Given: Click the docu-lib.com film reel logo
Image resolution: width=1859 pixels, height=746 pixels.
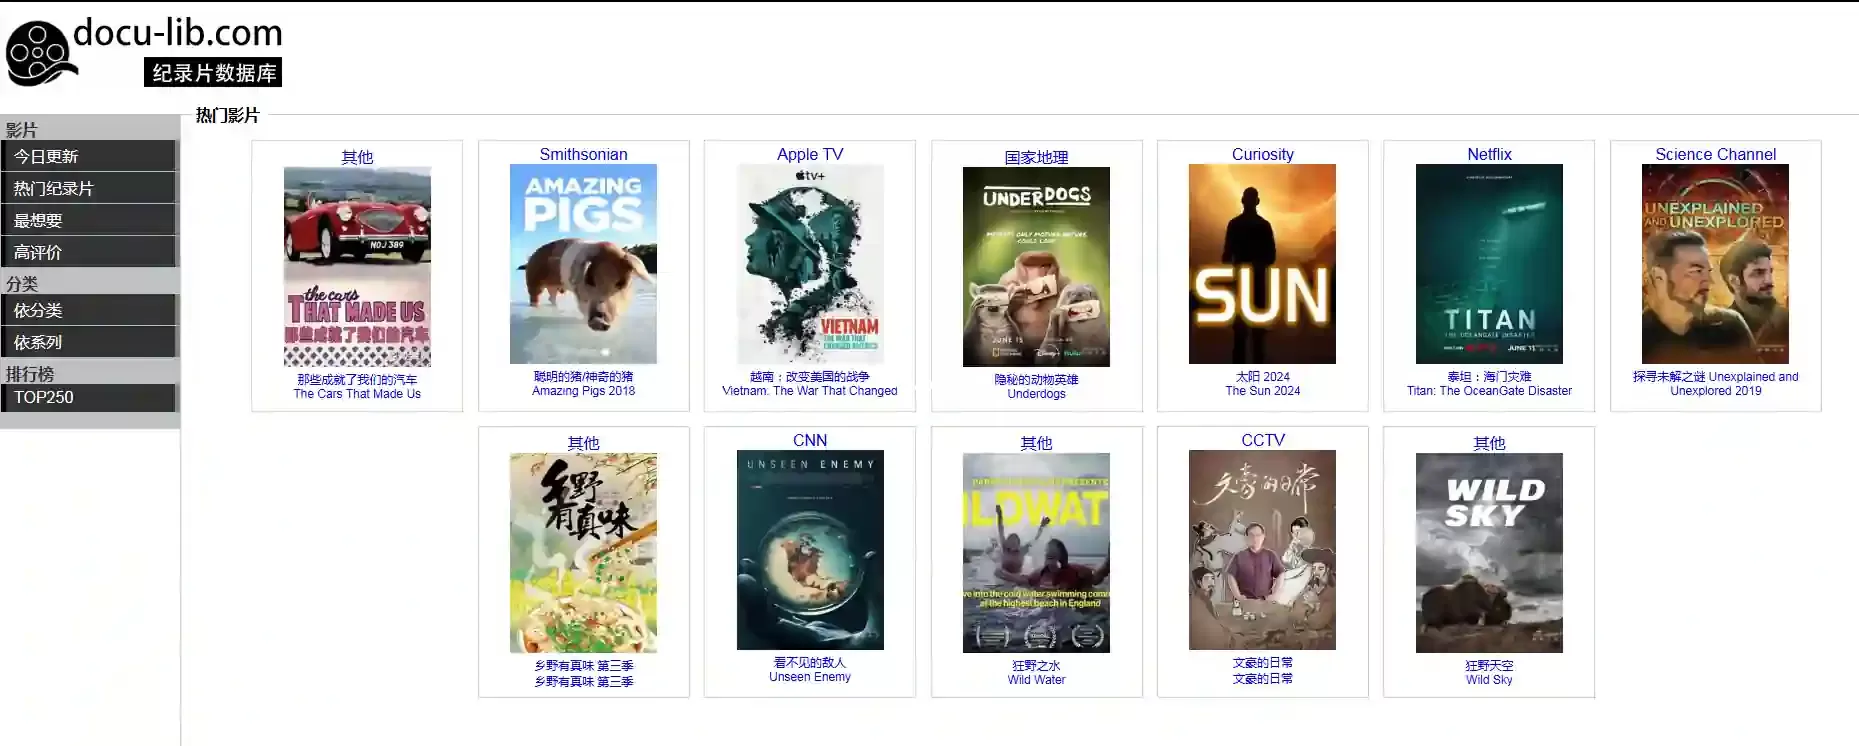Looking at the screenshot, I should 40,52.
